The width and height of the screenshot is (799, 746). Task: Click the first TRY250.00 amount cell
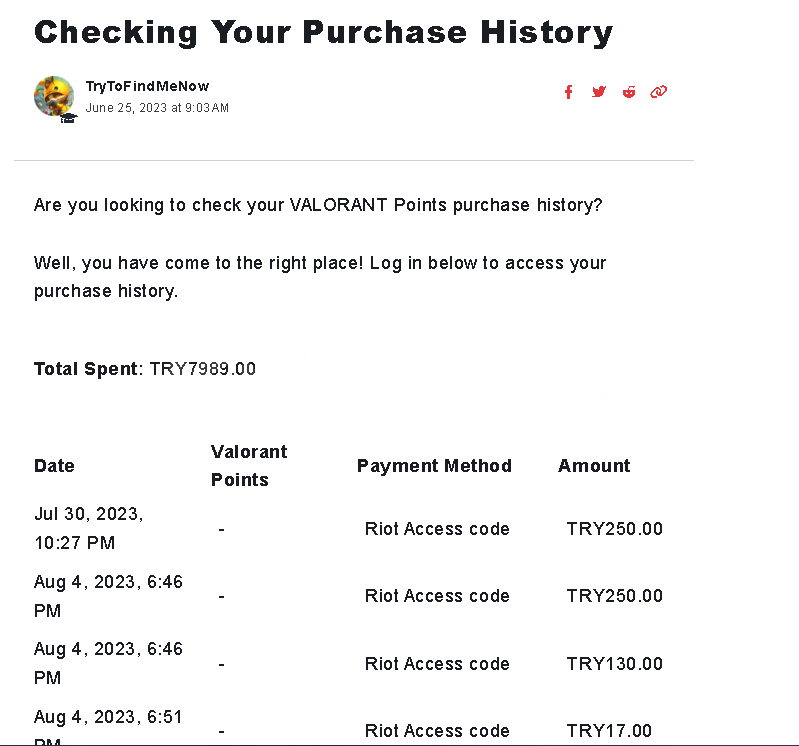pyautogui.click(x=614, y=529)
